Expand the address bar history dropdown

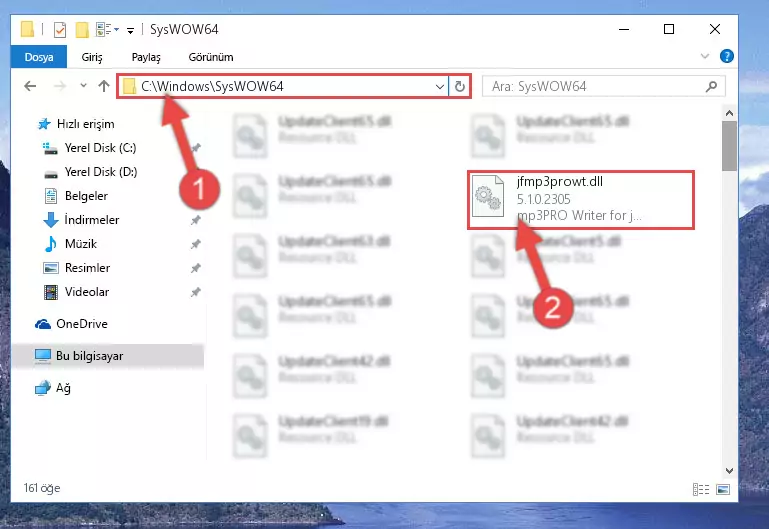pyautogui.click(x=440, y=87)
